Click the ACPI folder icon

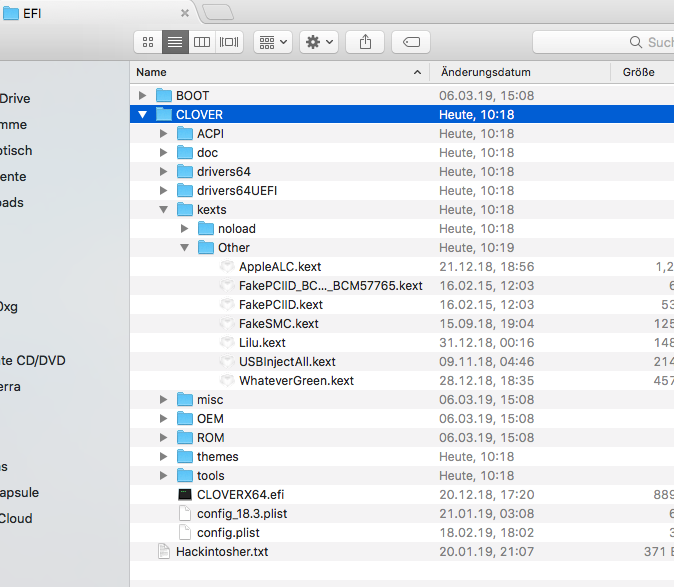(185, 133)
